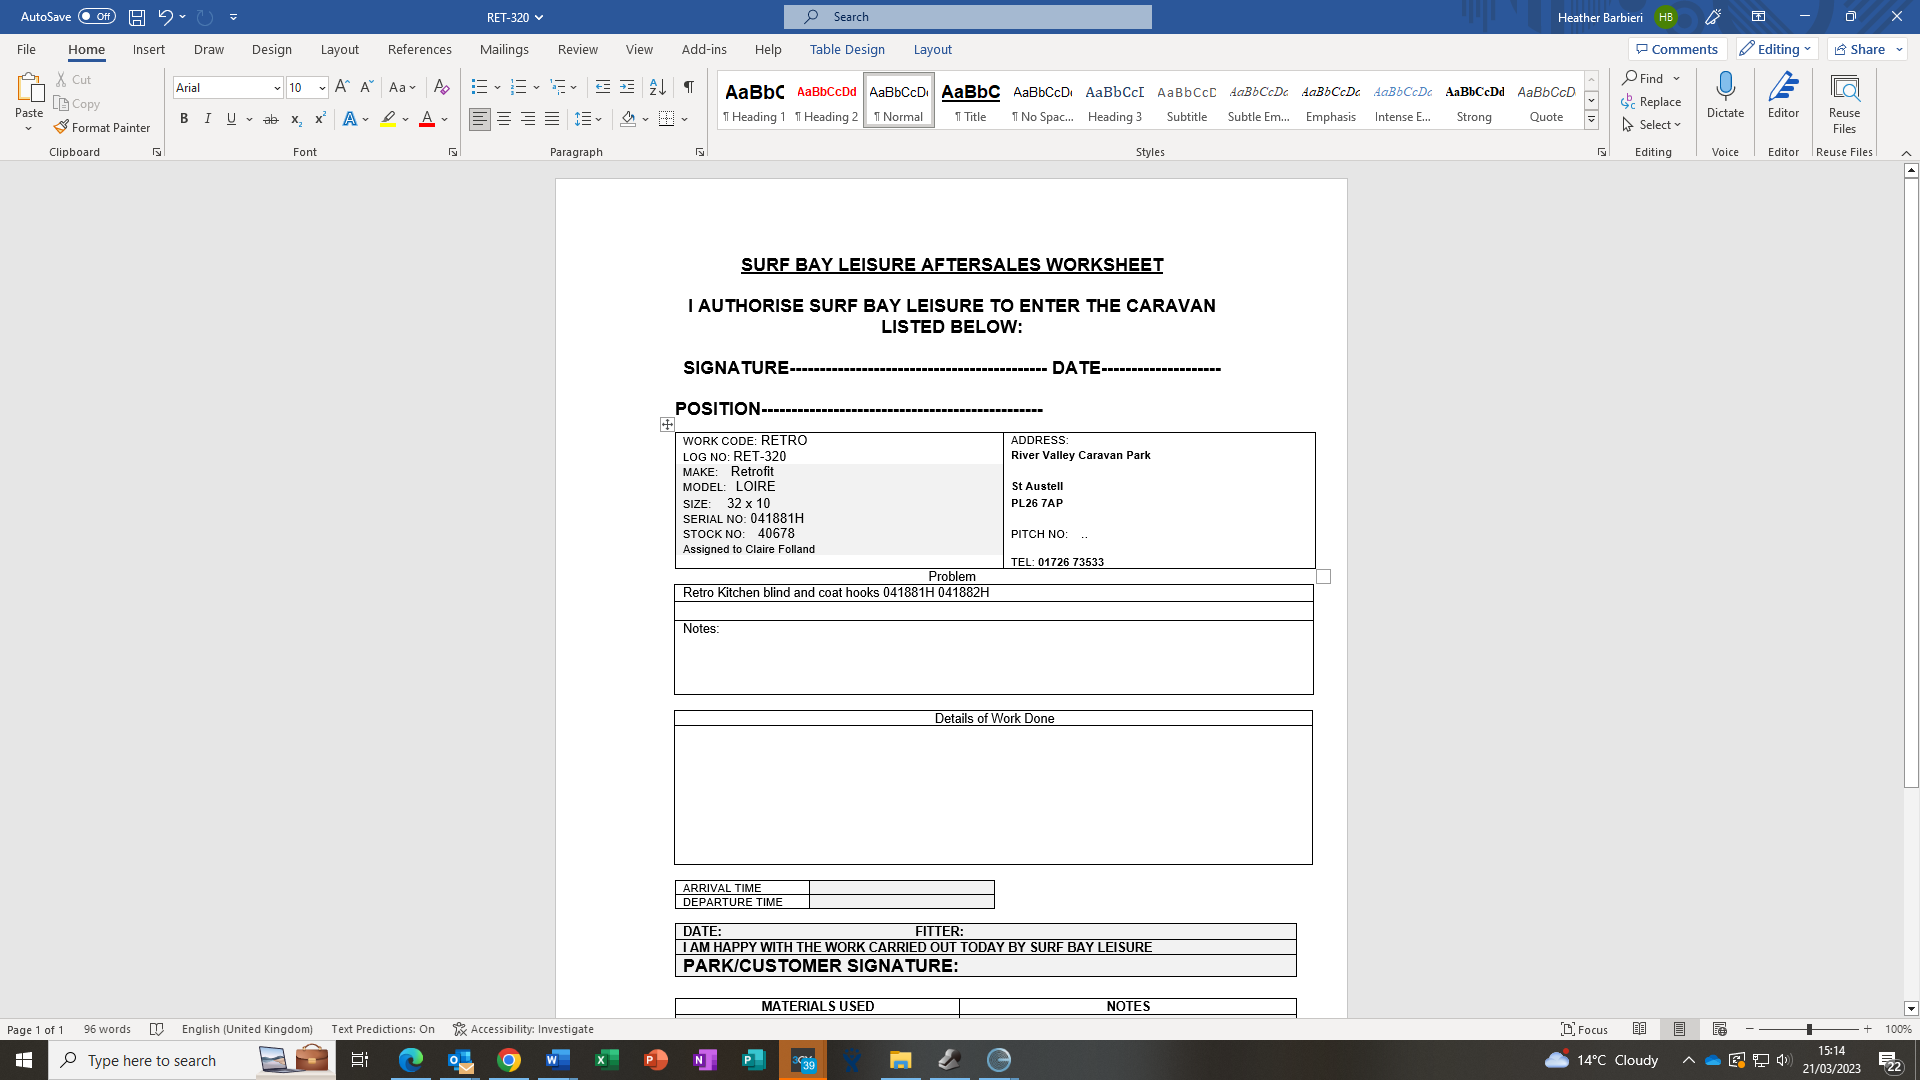Open the Mailings ribbon tab

[504, 49]
